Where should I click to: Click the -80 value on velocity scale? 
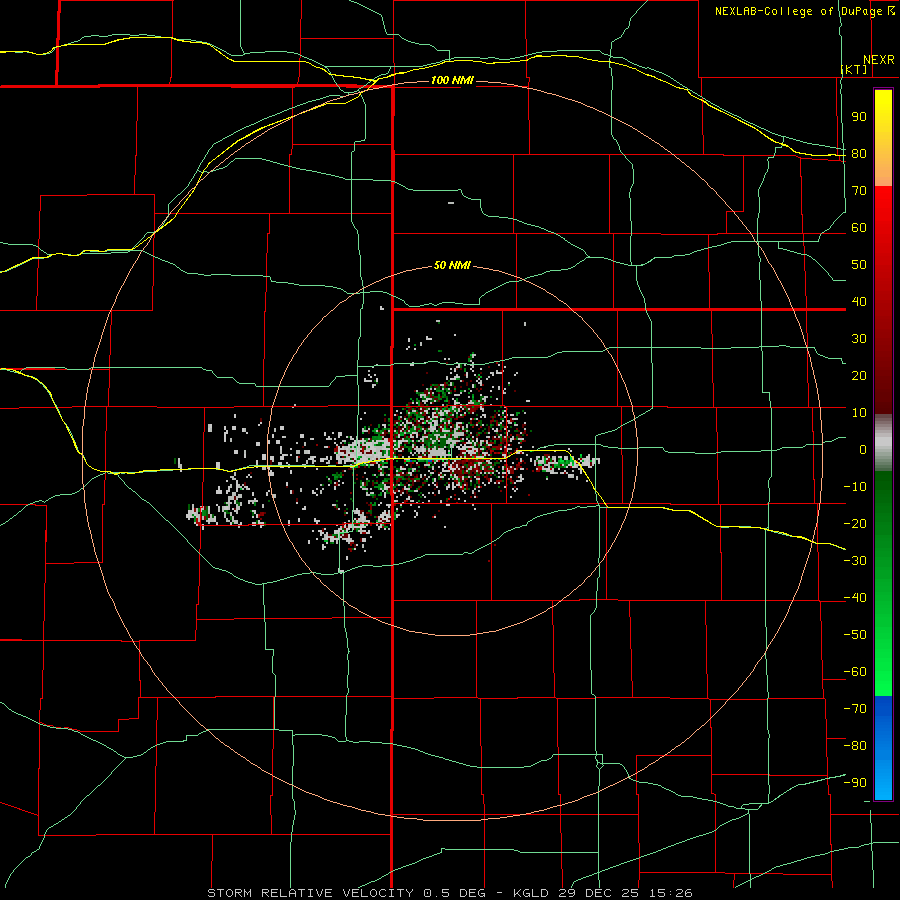coord(855,746)
